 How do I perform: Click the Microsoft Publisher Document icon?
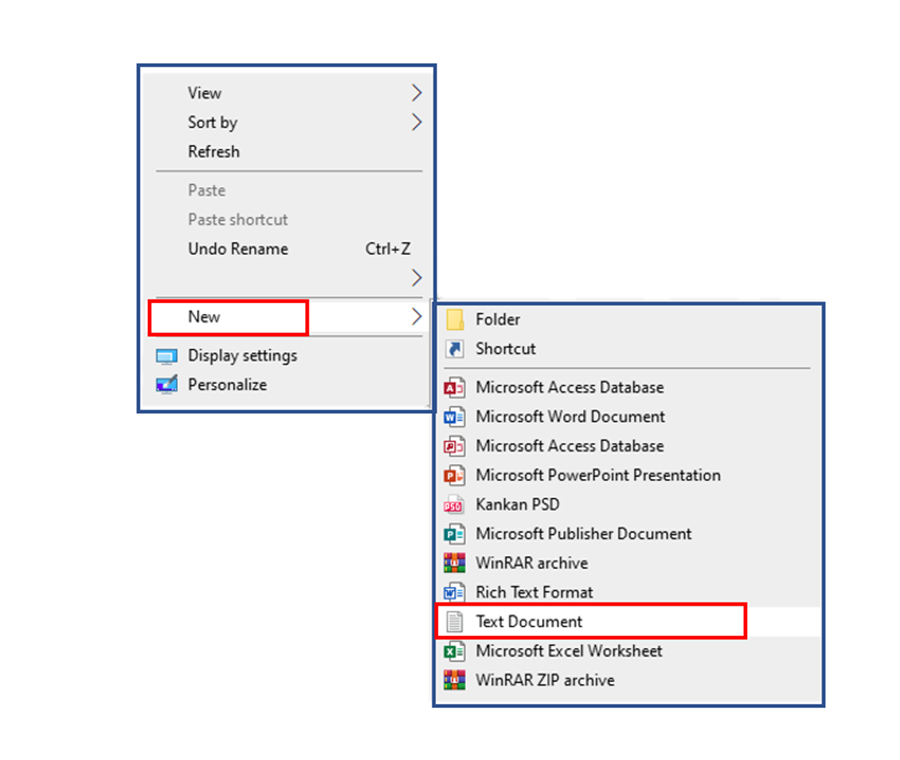pyautogui.click(x=454, y=534)
